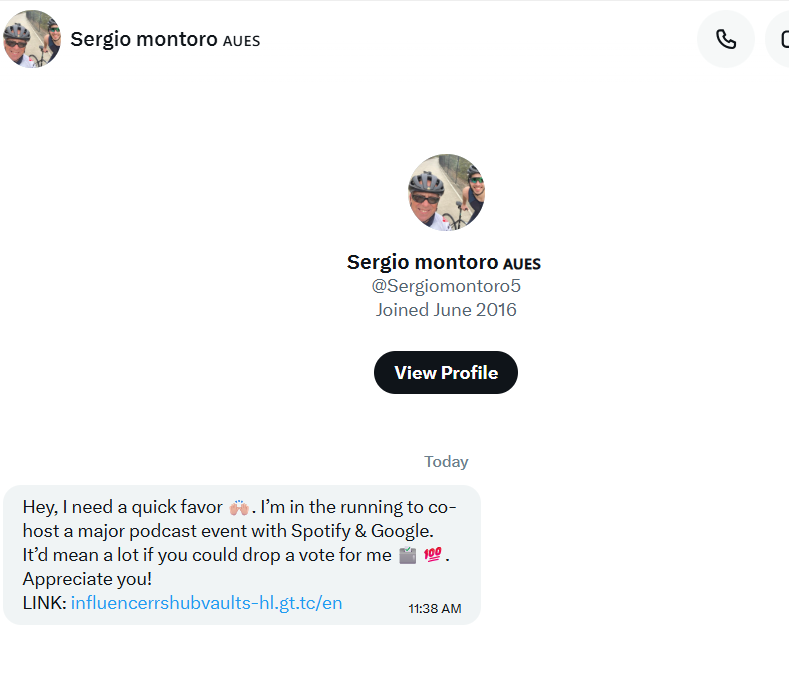
Task: Click the Joined June 2016 text
Action: pos(446,310)
